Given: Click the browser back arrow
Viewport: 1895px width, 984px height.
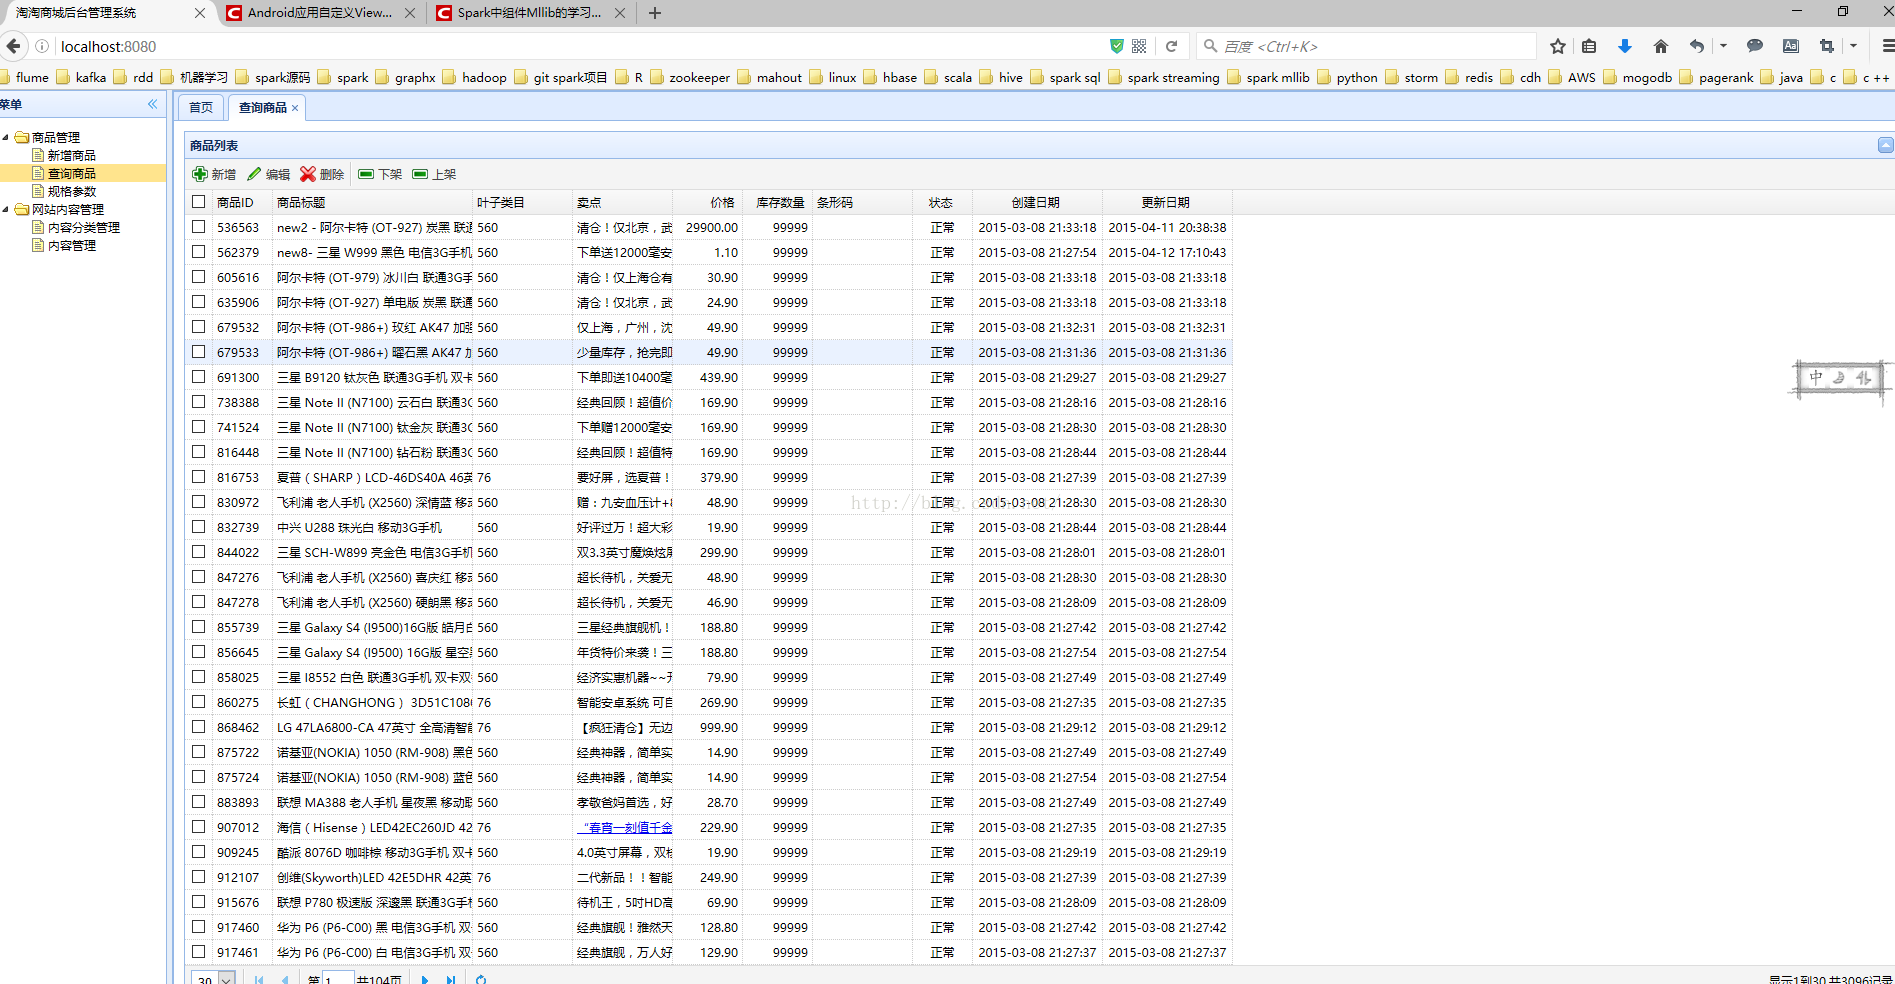Looking at the screenshot, I should (14, 46).
